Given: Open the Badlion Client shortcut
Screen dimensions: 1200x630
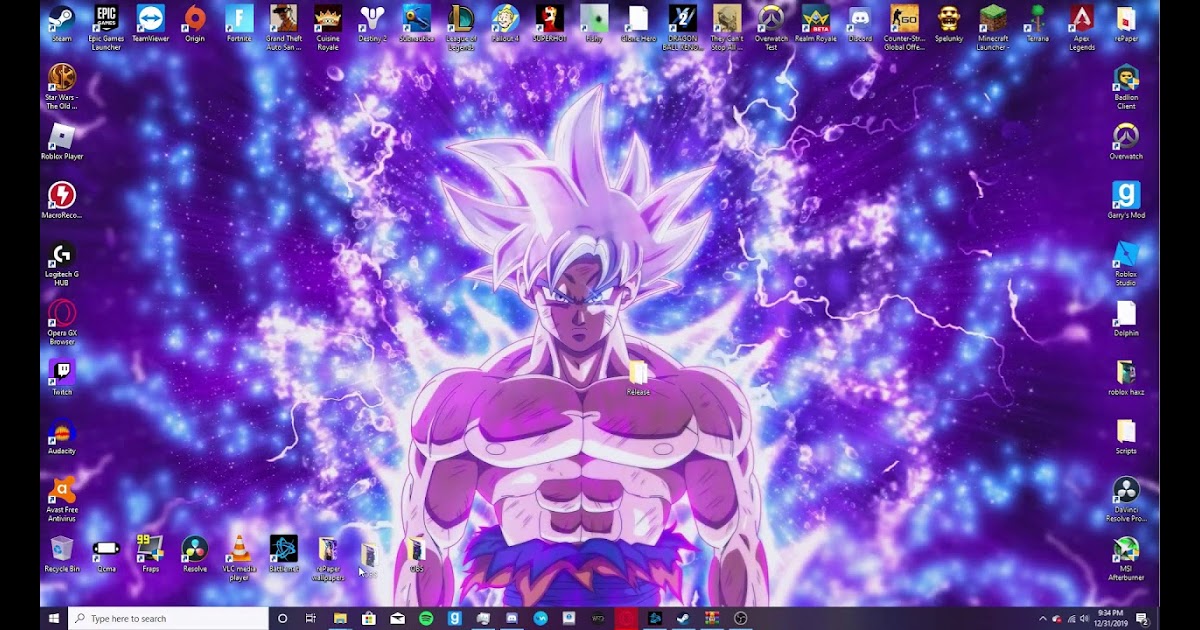Looking at the screenshot, I should click(x=1126, y=86).
